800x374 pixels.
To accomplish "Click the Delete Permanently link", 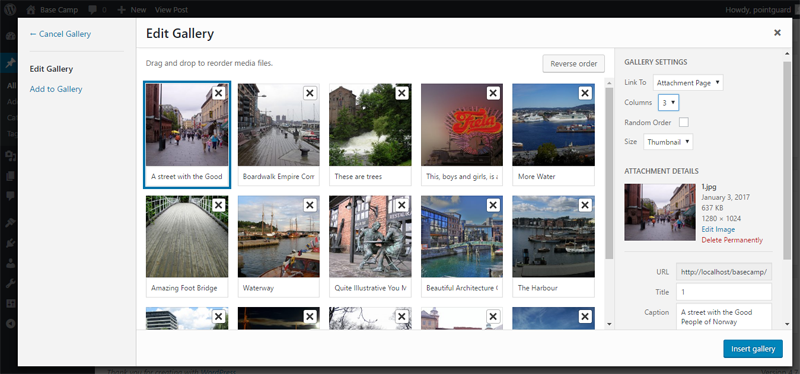I will point(732,240).
